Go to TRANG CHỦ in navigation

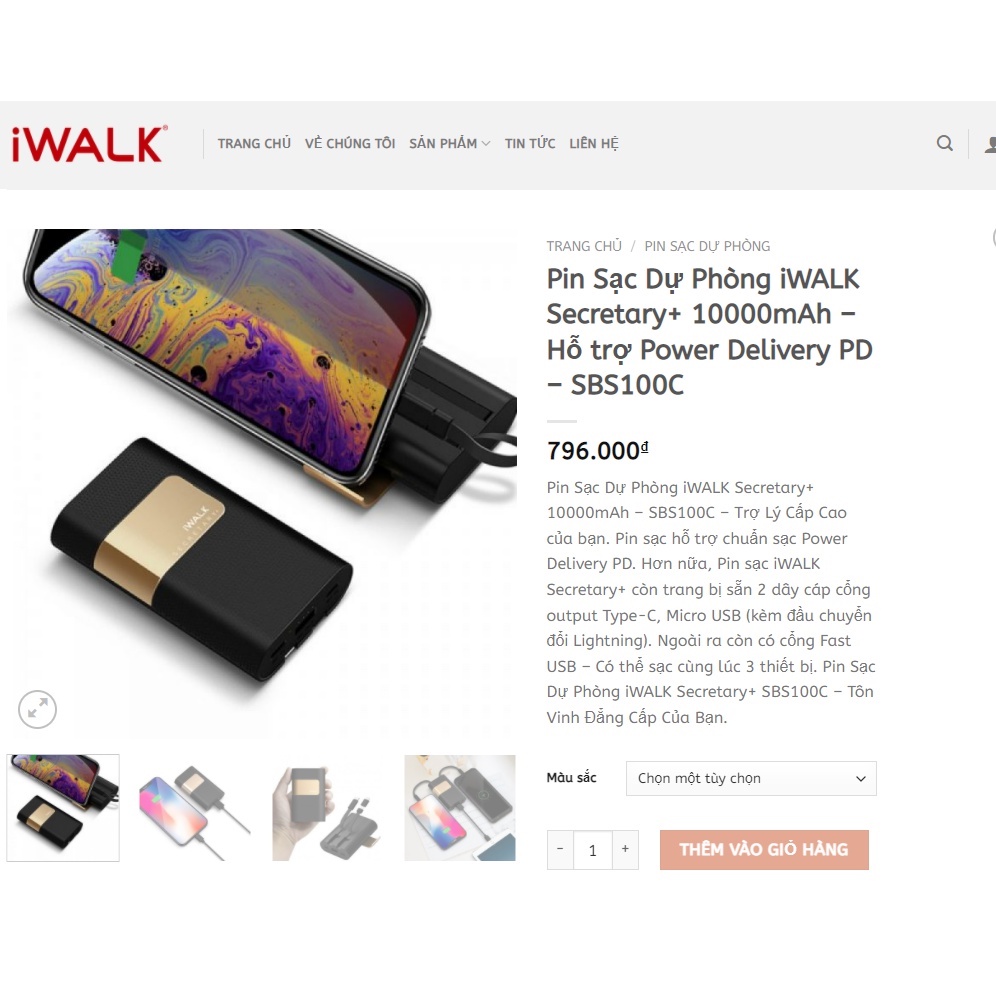[254, 144]
